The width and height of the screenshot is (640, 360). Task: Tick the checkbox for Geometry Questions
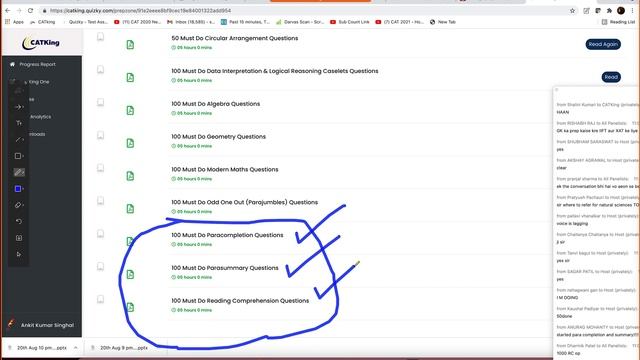pyautogui.click(x=100, y=136)
